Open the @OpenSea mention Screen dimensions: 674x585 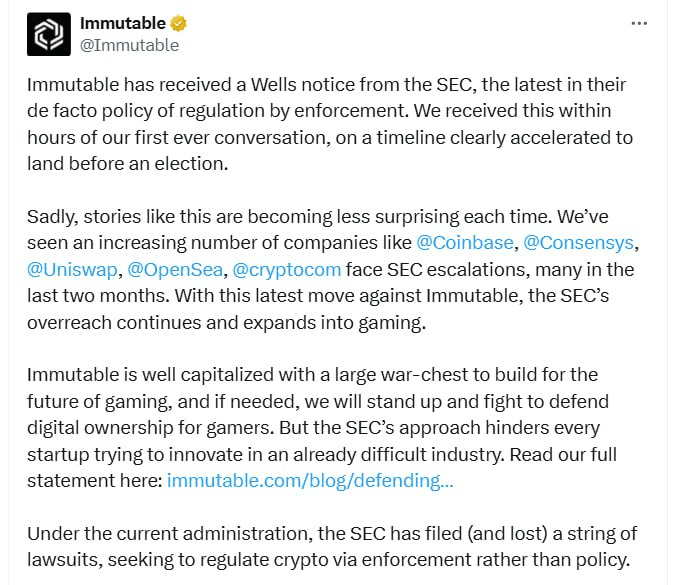coord(175,270)
